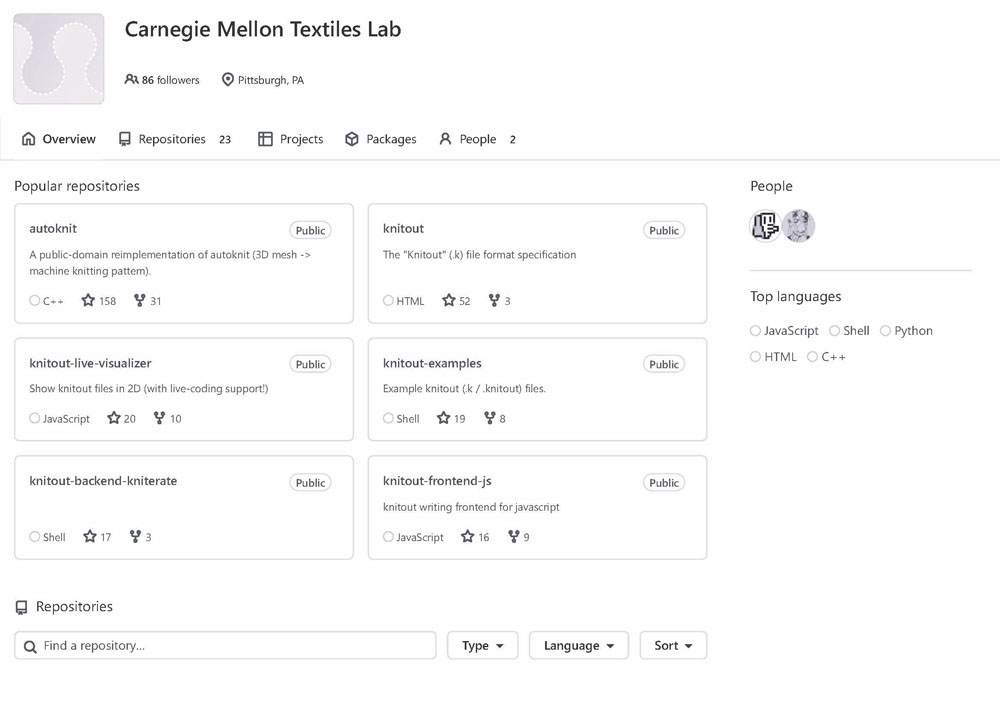Click the People heading in sidebar

pyautogui.click(x=771, y=186)
